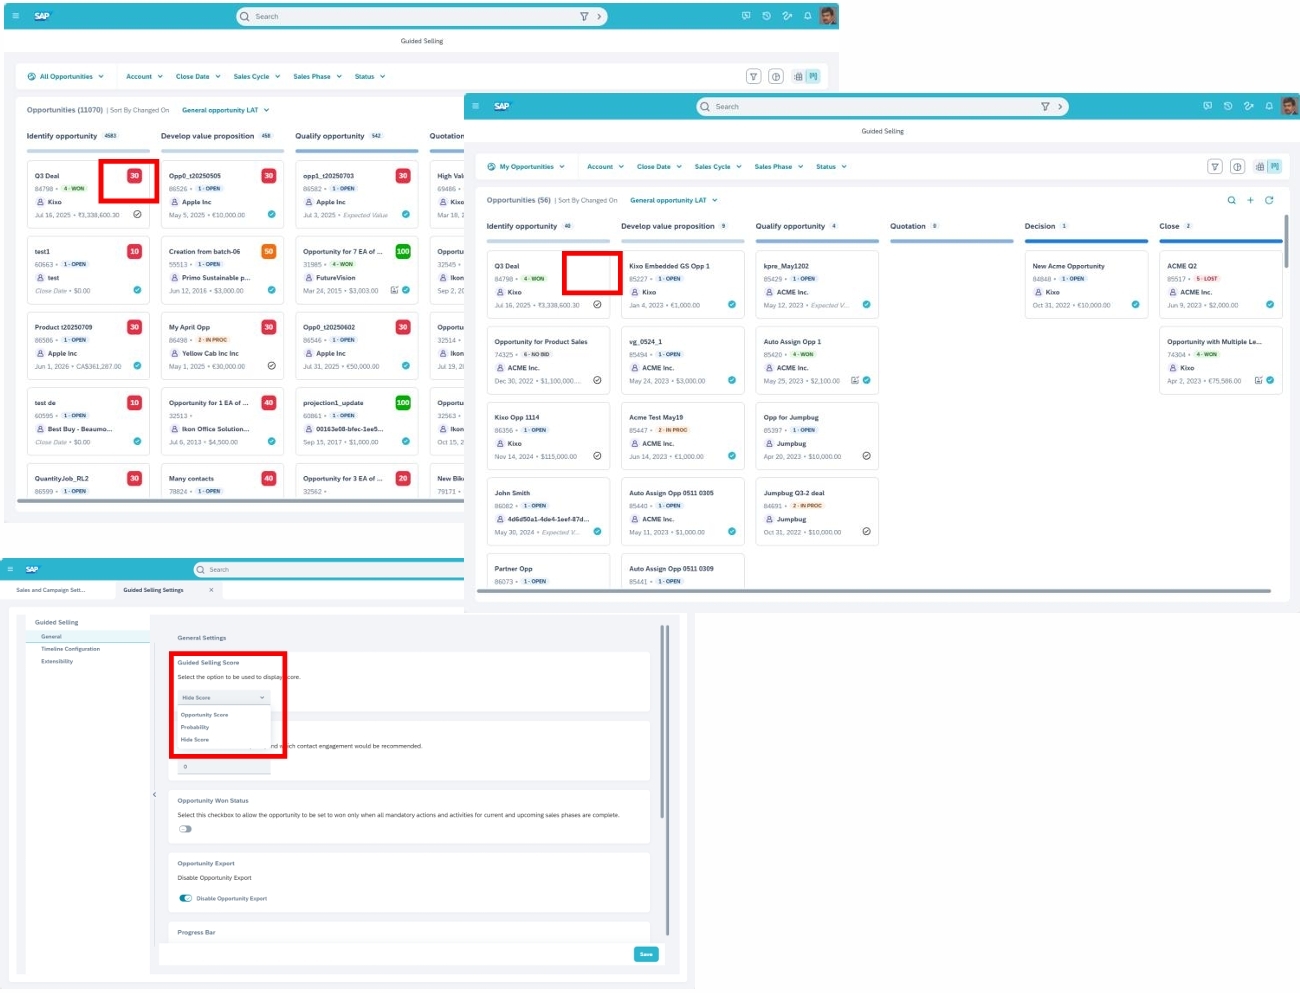Click chart view icon in My Opportunities toolbar

coord(1237,167)
